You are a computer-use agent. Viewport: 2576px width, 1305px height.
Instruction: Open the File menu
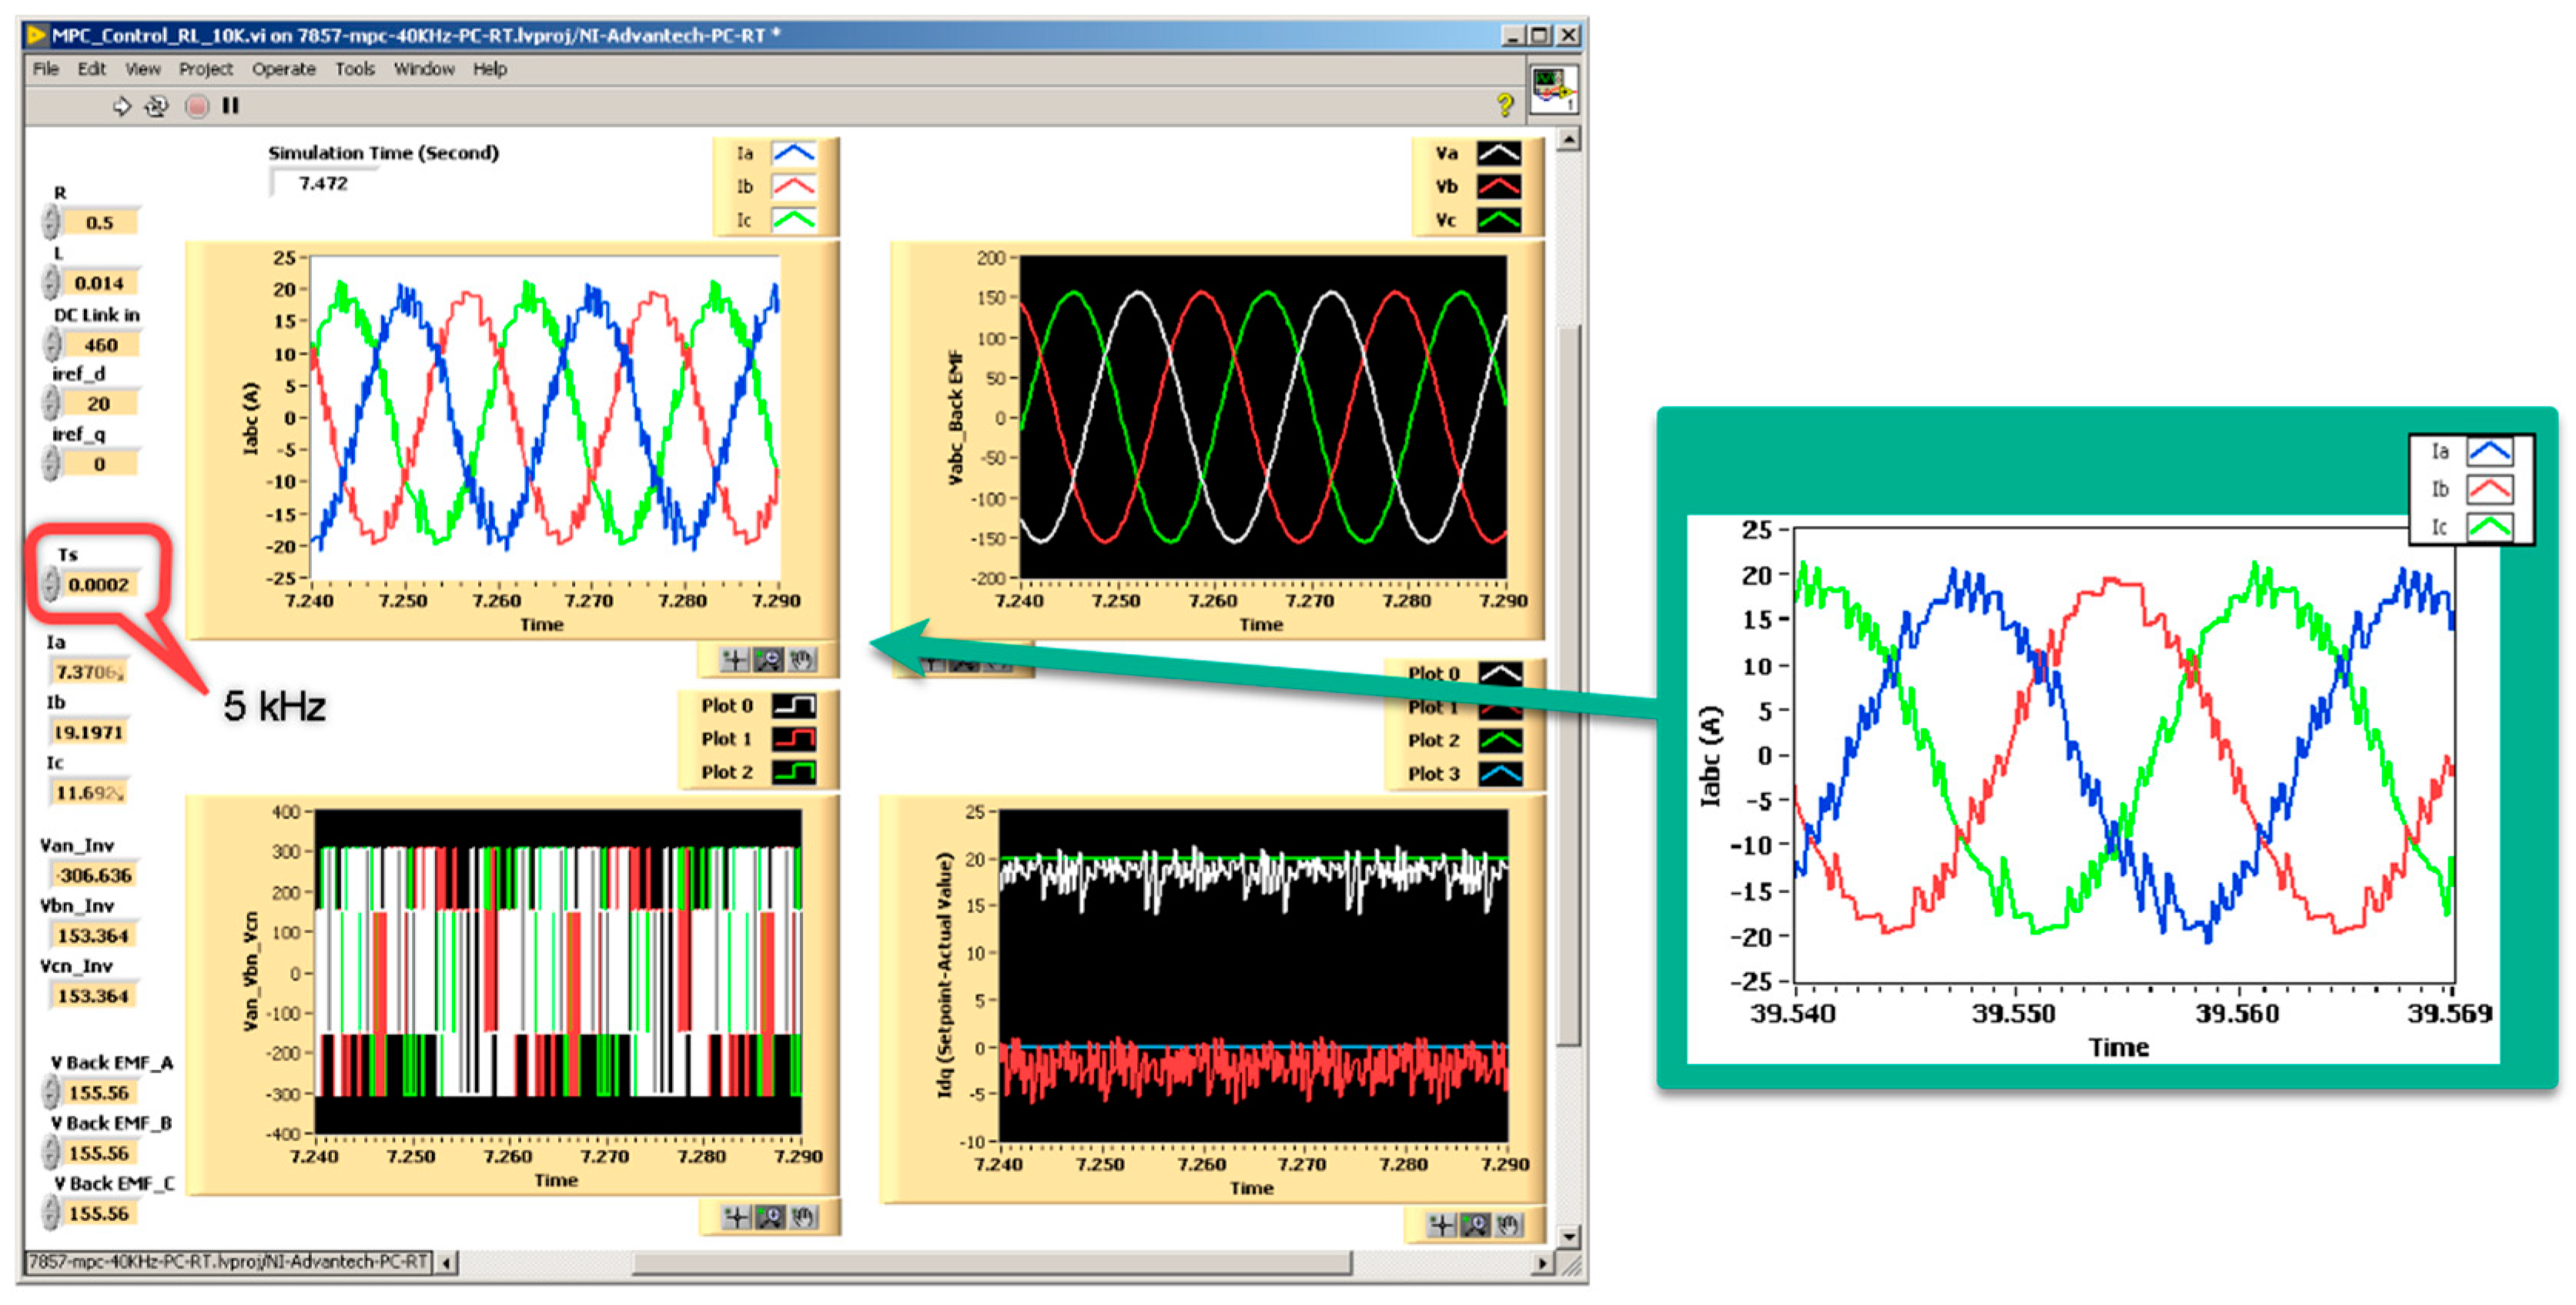(x=46, y=69)
